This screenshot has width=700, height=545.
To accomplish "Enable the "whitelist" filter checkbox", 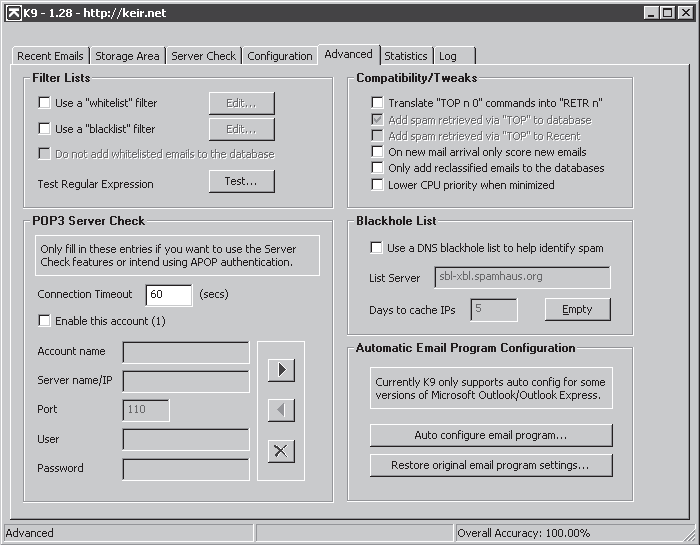I will click(x=44, y=103).
